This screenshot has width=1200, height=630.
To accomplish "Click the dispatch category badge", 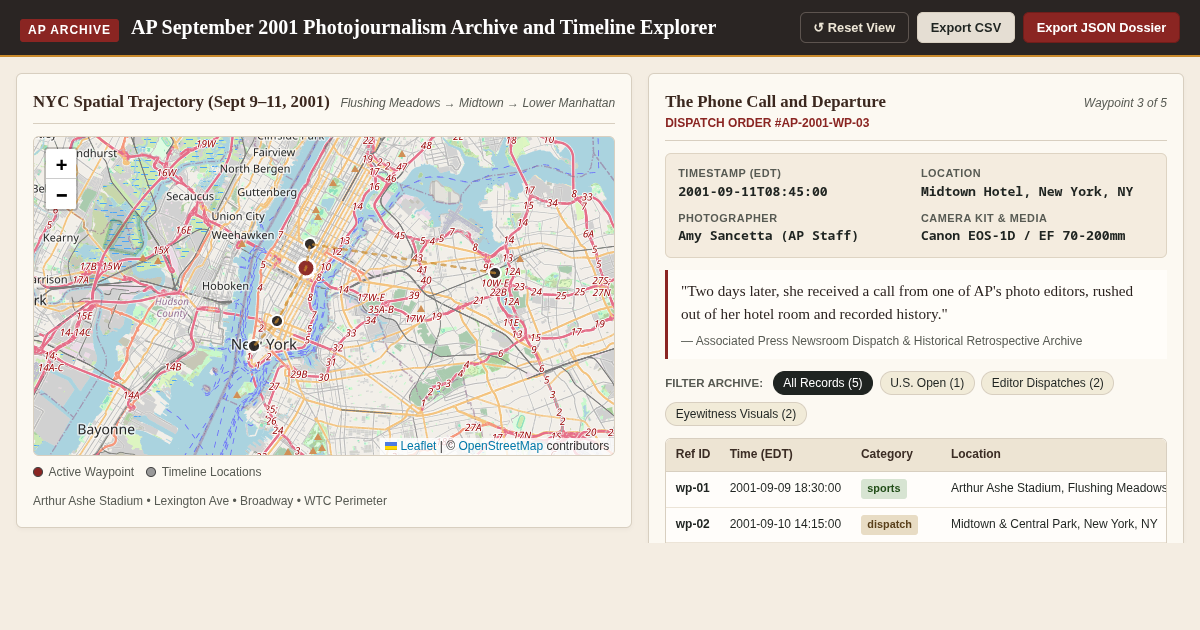I will [889, 525].
